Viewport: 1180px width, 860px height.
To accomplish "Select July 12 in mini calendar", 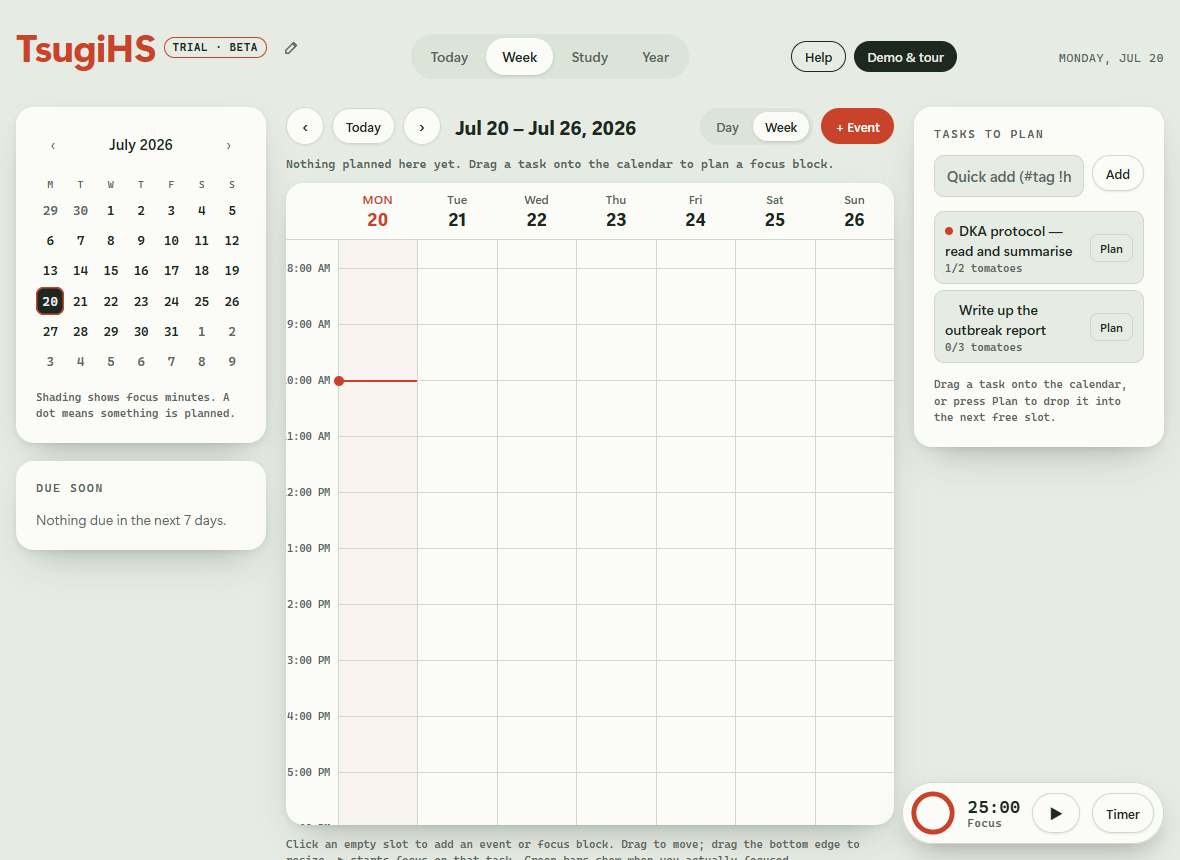I will (x=232, y=241).
